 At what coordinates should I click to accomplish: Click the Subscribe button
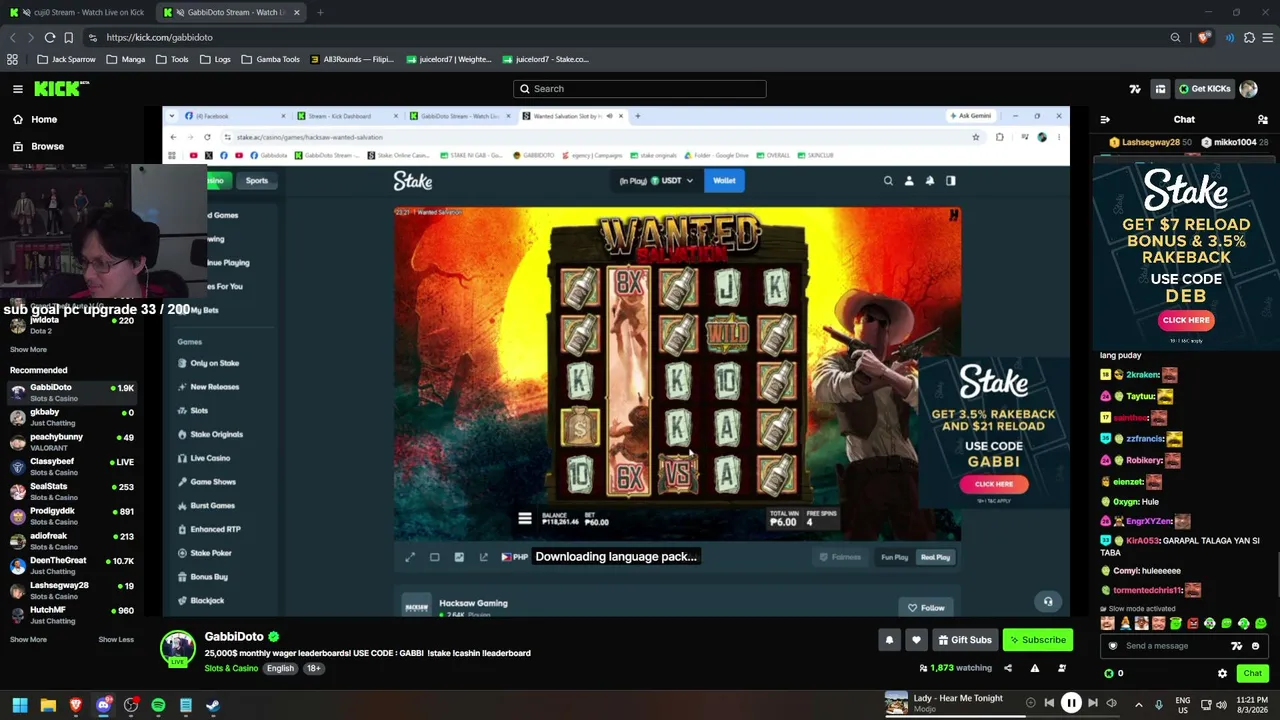[x=1037, y=640]
